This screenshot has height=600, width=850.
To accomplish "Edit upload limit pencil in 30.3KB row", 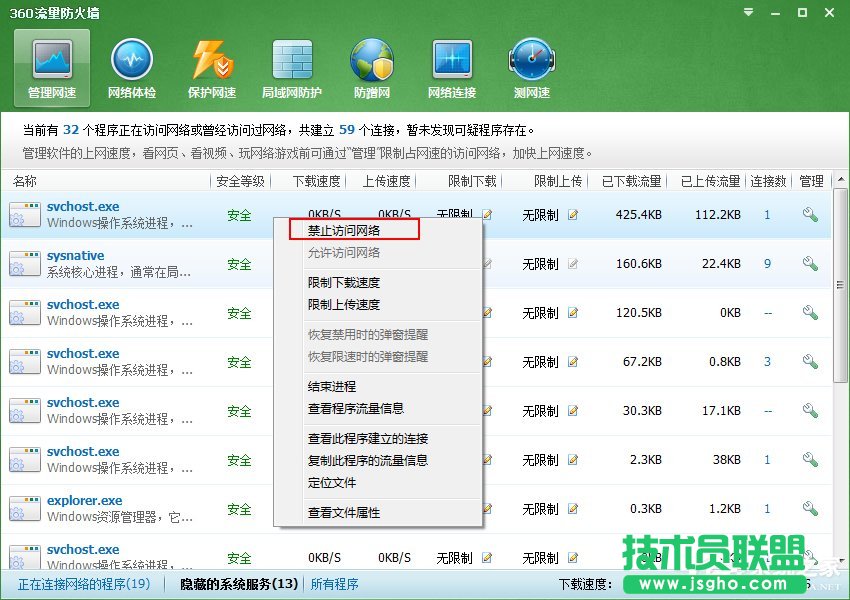I will click(x=573, y=411).
